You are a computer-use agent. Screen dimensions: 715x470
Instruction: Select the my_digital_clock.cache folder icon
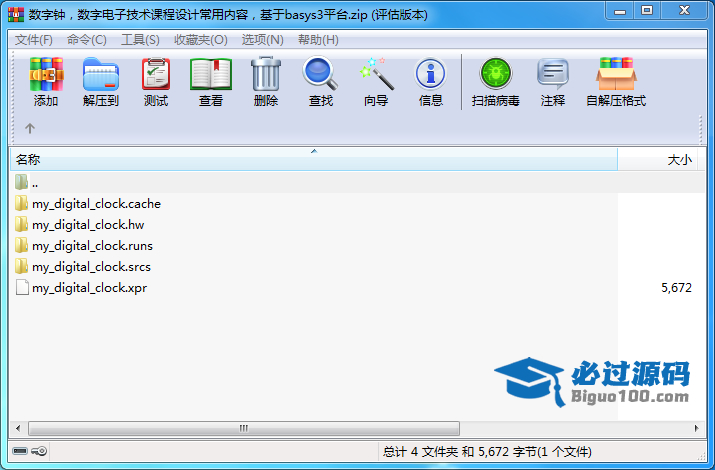[x=21, y=203]
